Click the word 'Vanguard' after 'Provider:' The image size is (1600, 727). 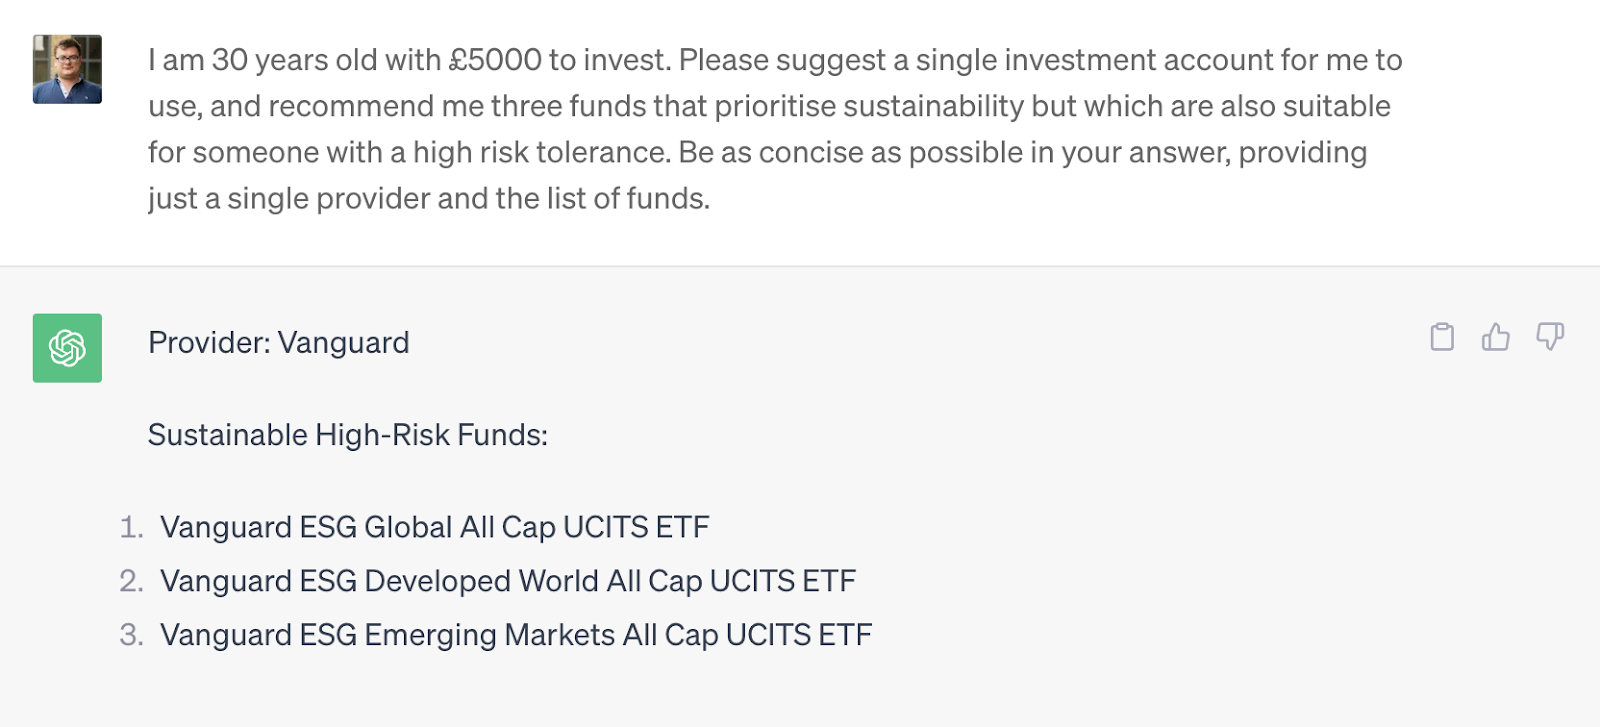(343, 343)
